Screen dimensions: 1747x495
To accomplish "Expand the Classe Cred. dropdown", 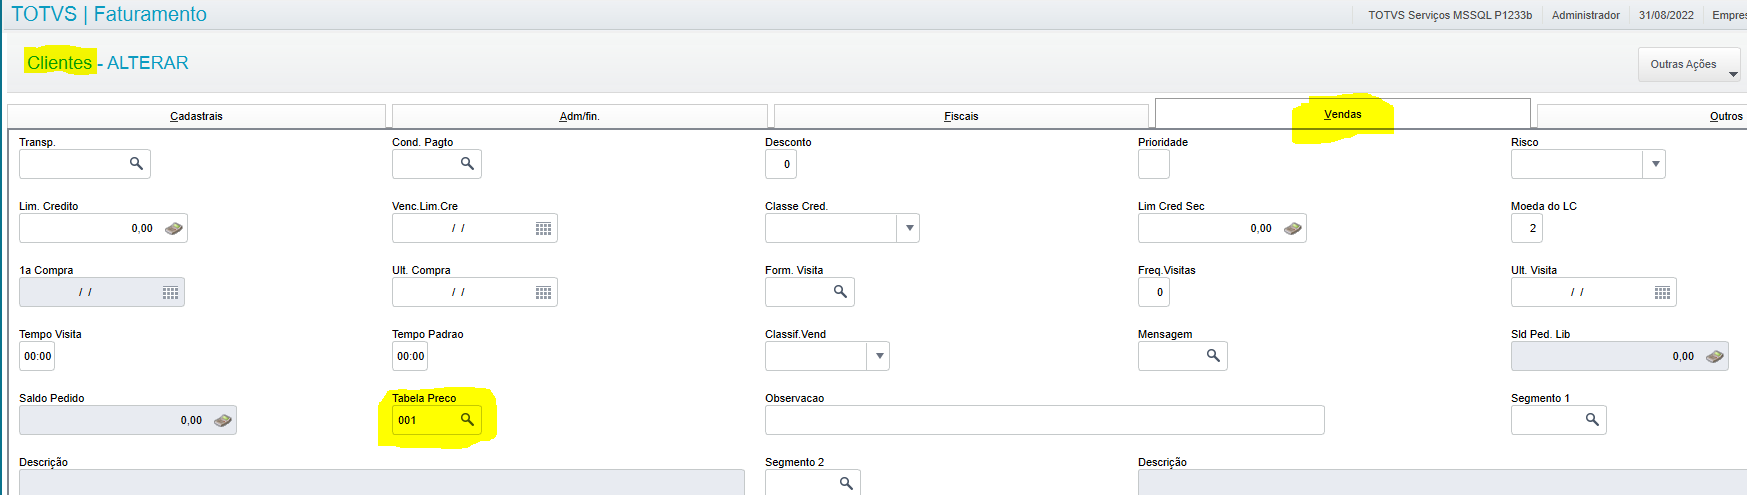I will [x=909, y=228].
